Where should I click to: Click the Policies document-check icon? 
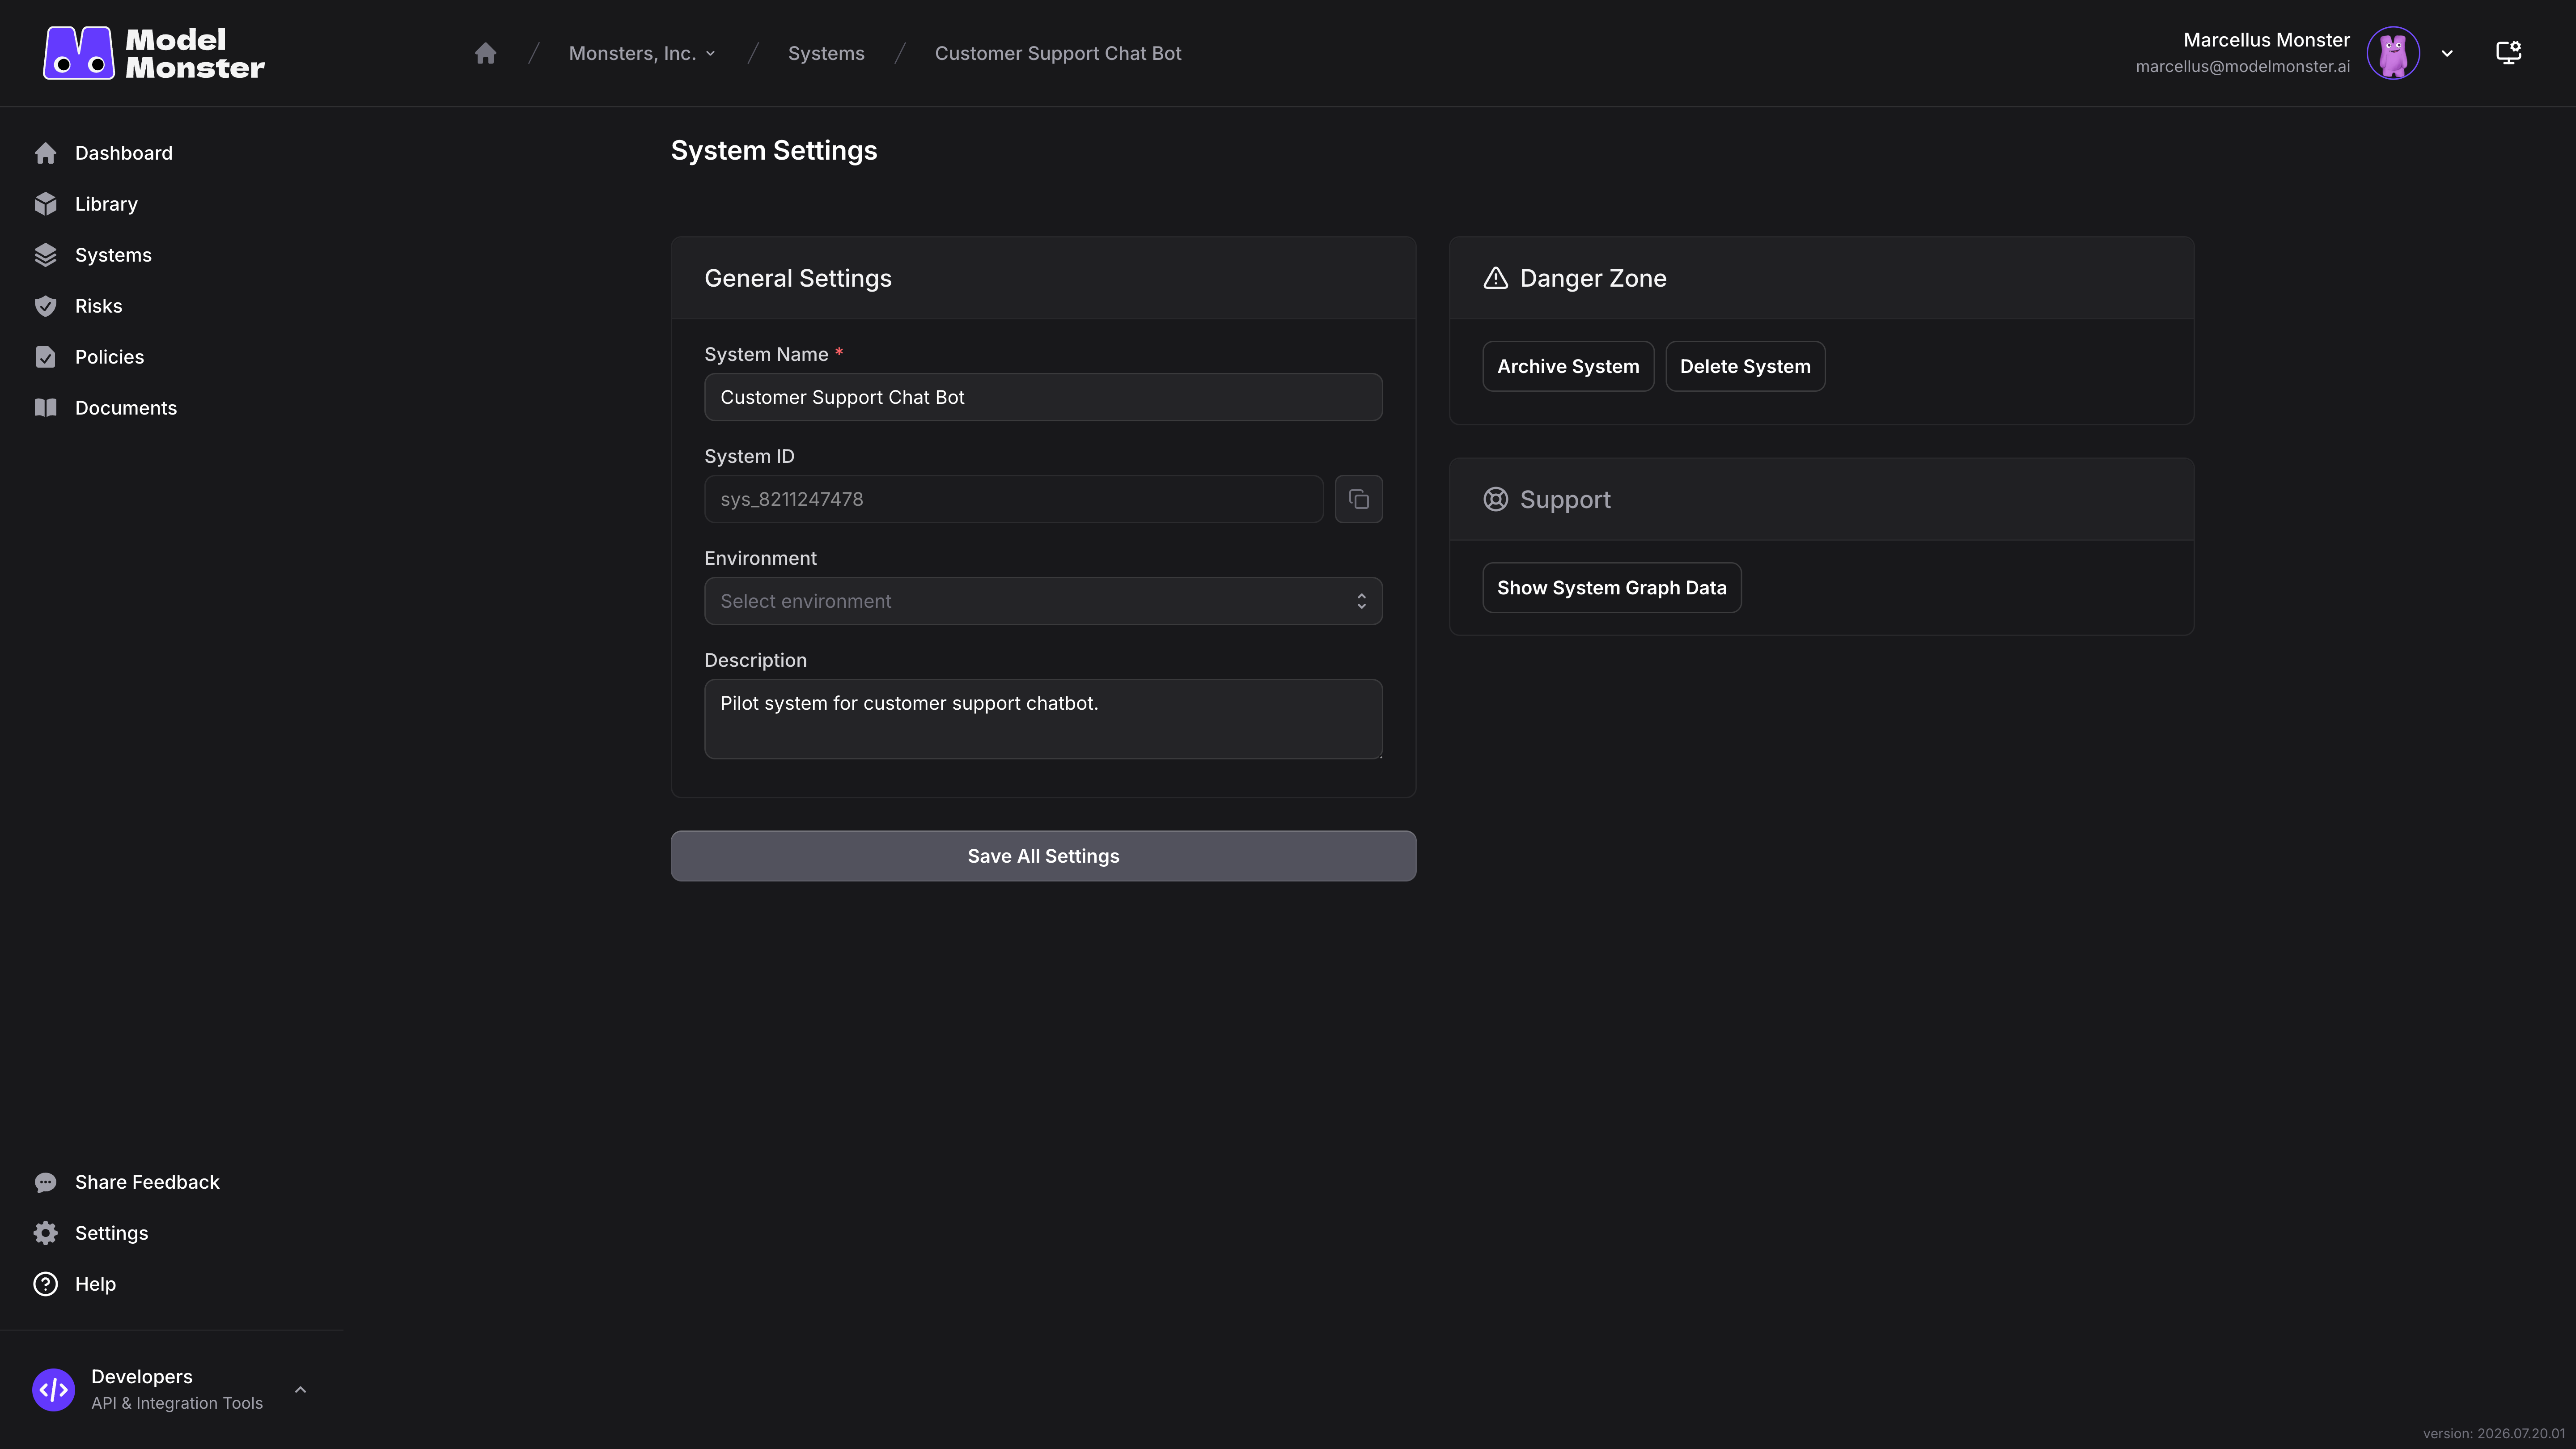point(45,357)
